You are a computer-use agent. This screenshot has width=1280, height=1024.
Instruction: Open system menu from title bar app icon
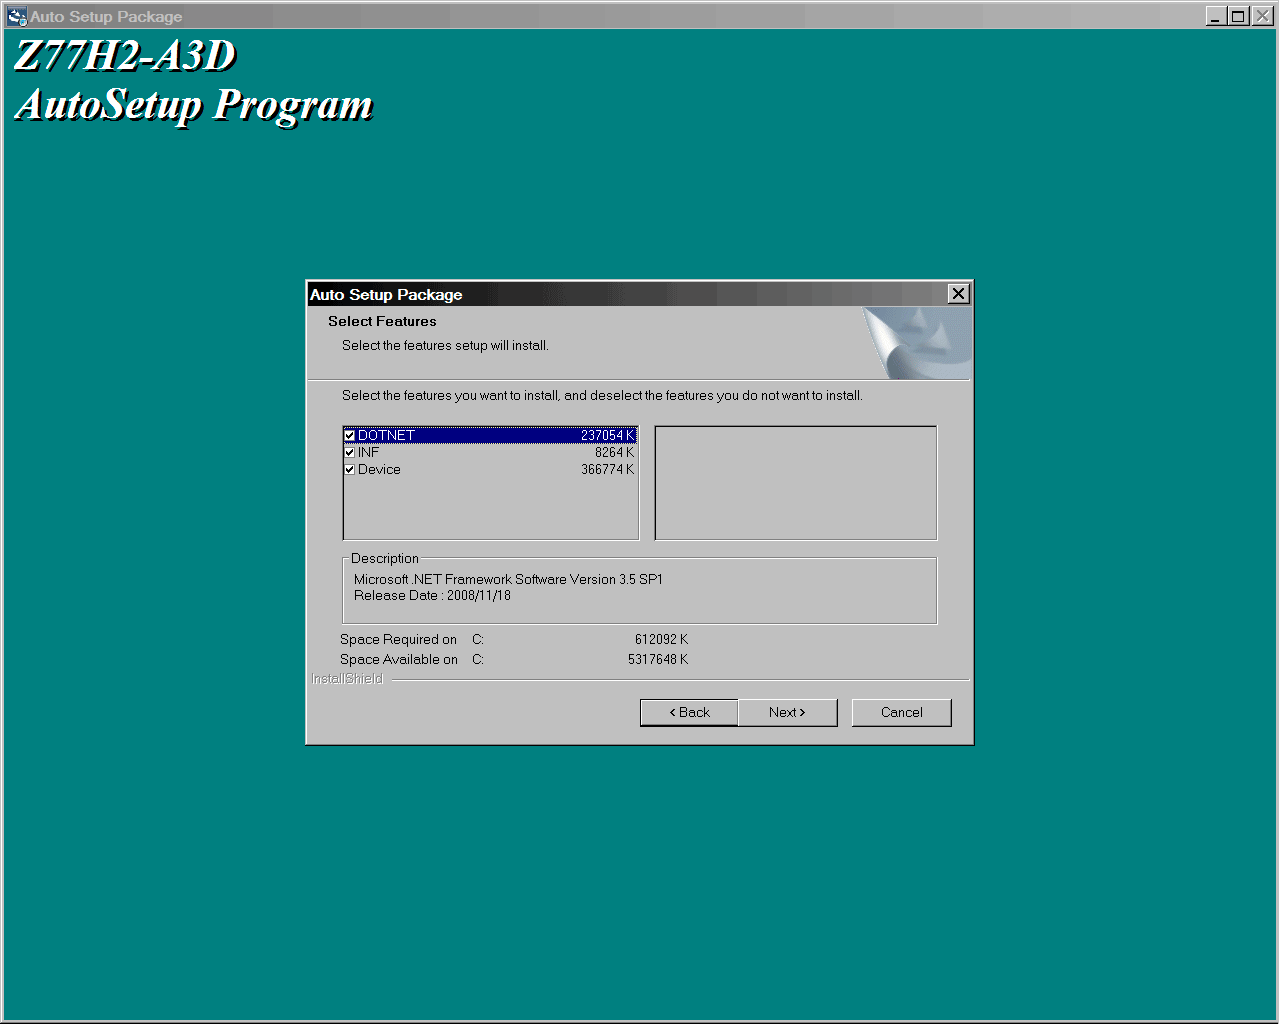pos(16,16)
